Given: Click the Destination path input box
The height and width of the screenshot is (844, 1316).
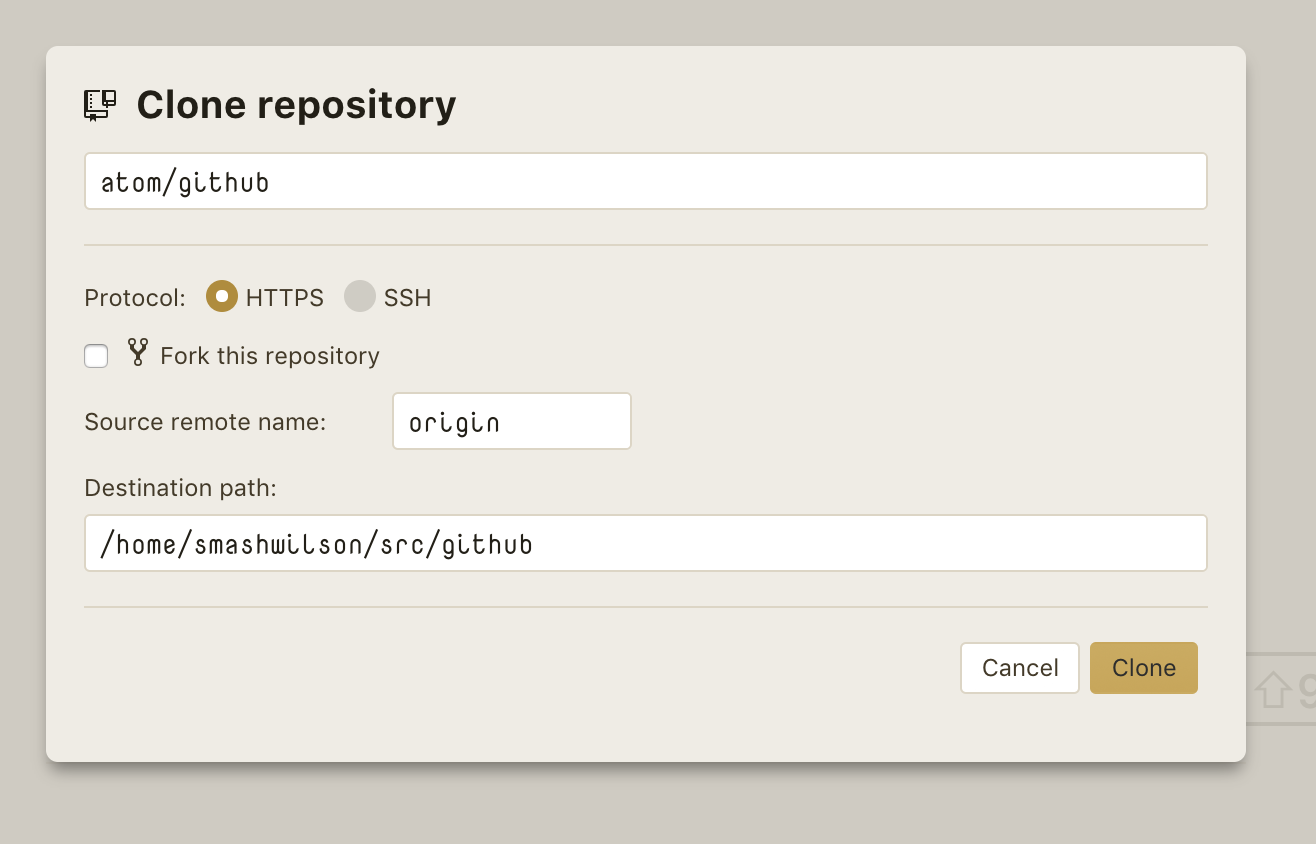Looking at the screenshot, I should click(x=646, y=543).
